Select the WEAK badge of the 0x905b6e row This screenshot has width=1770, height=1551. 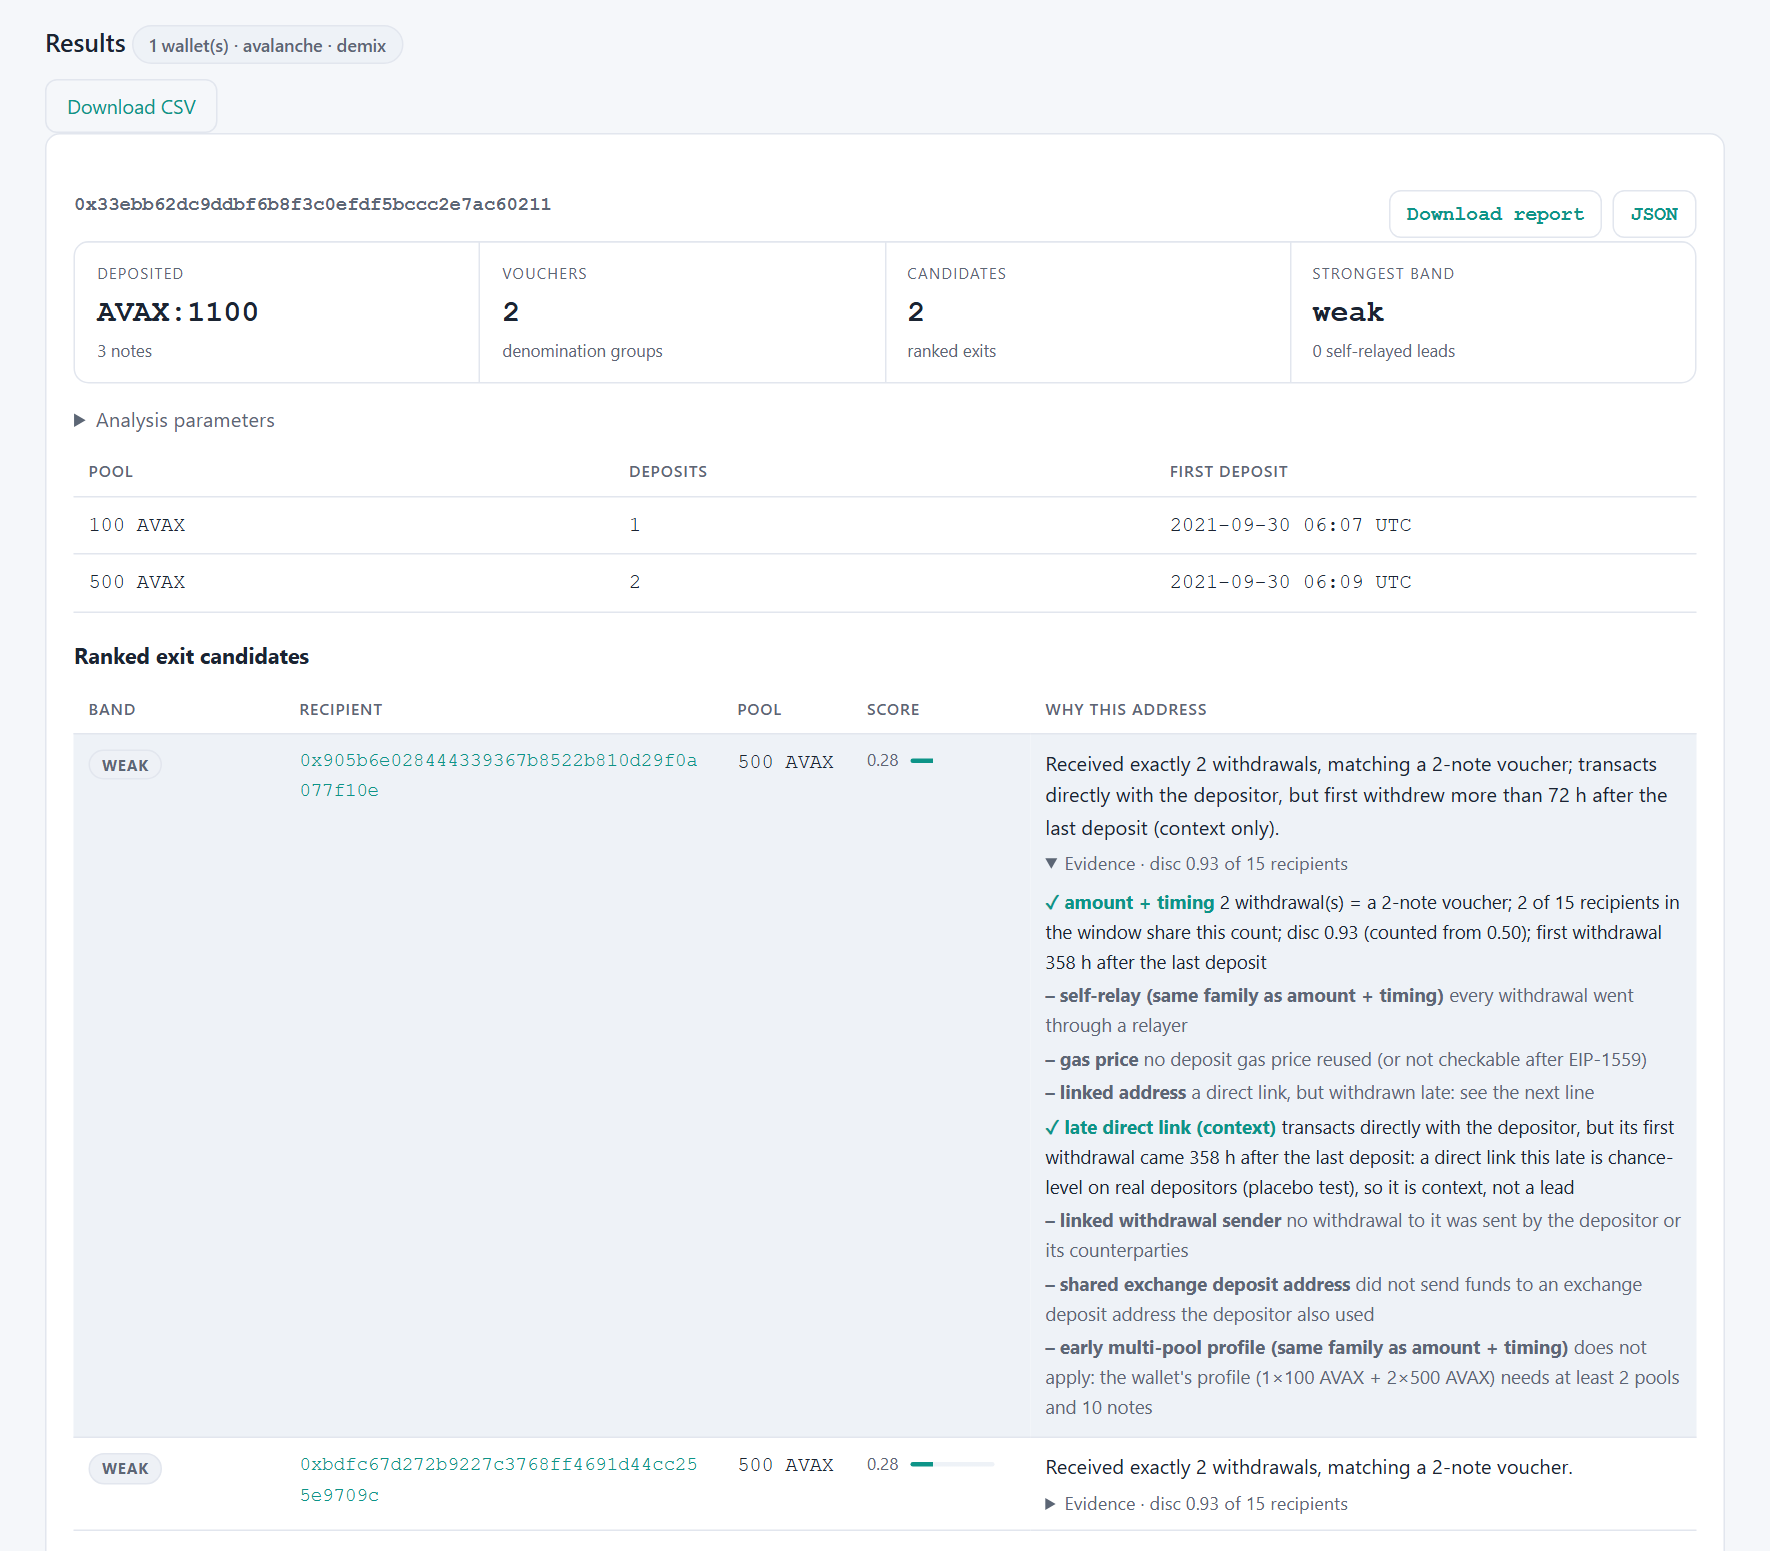click(125, 765)
